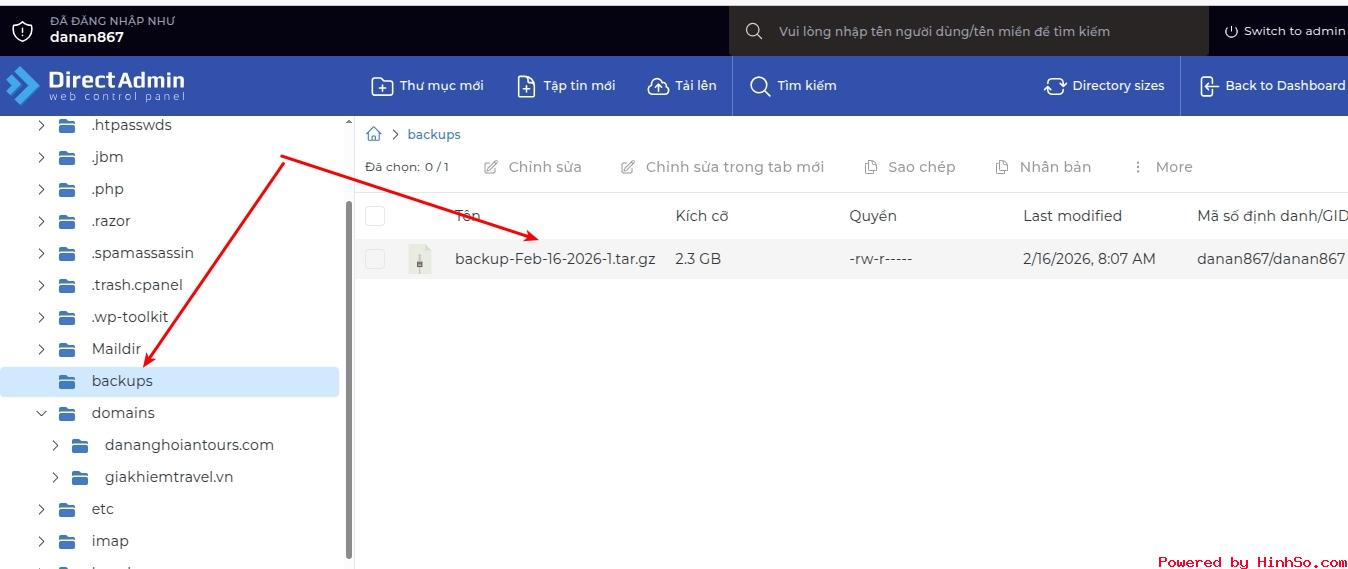Select the backups folder in tree
The height and width of the screenshot is (569, 1348).
coord(122,381)
